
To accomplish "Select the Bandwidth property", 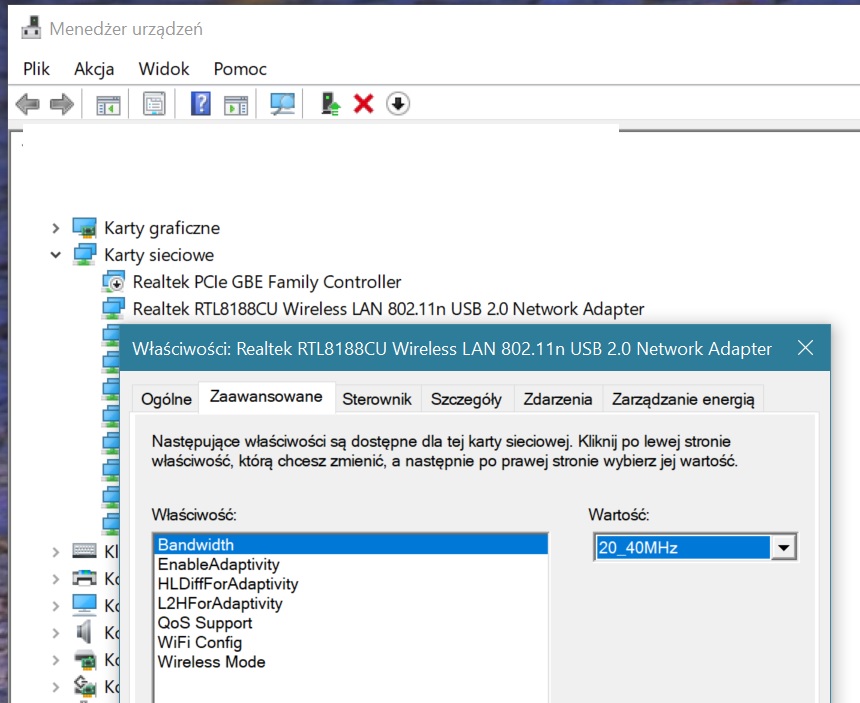I will pos(351,545).
